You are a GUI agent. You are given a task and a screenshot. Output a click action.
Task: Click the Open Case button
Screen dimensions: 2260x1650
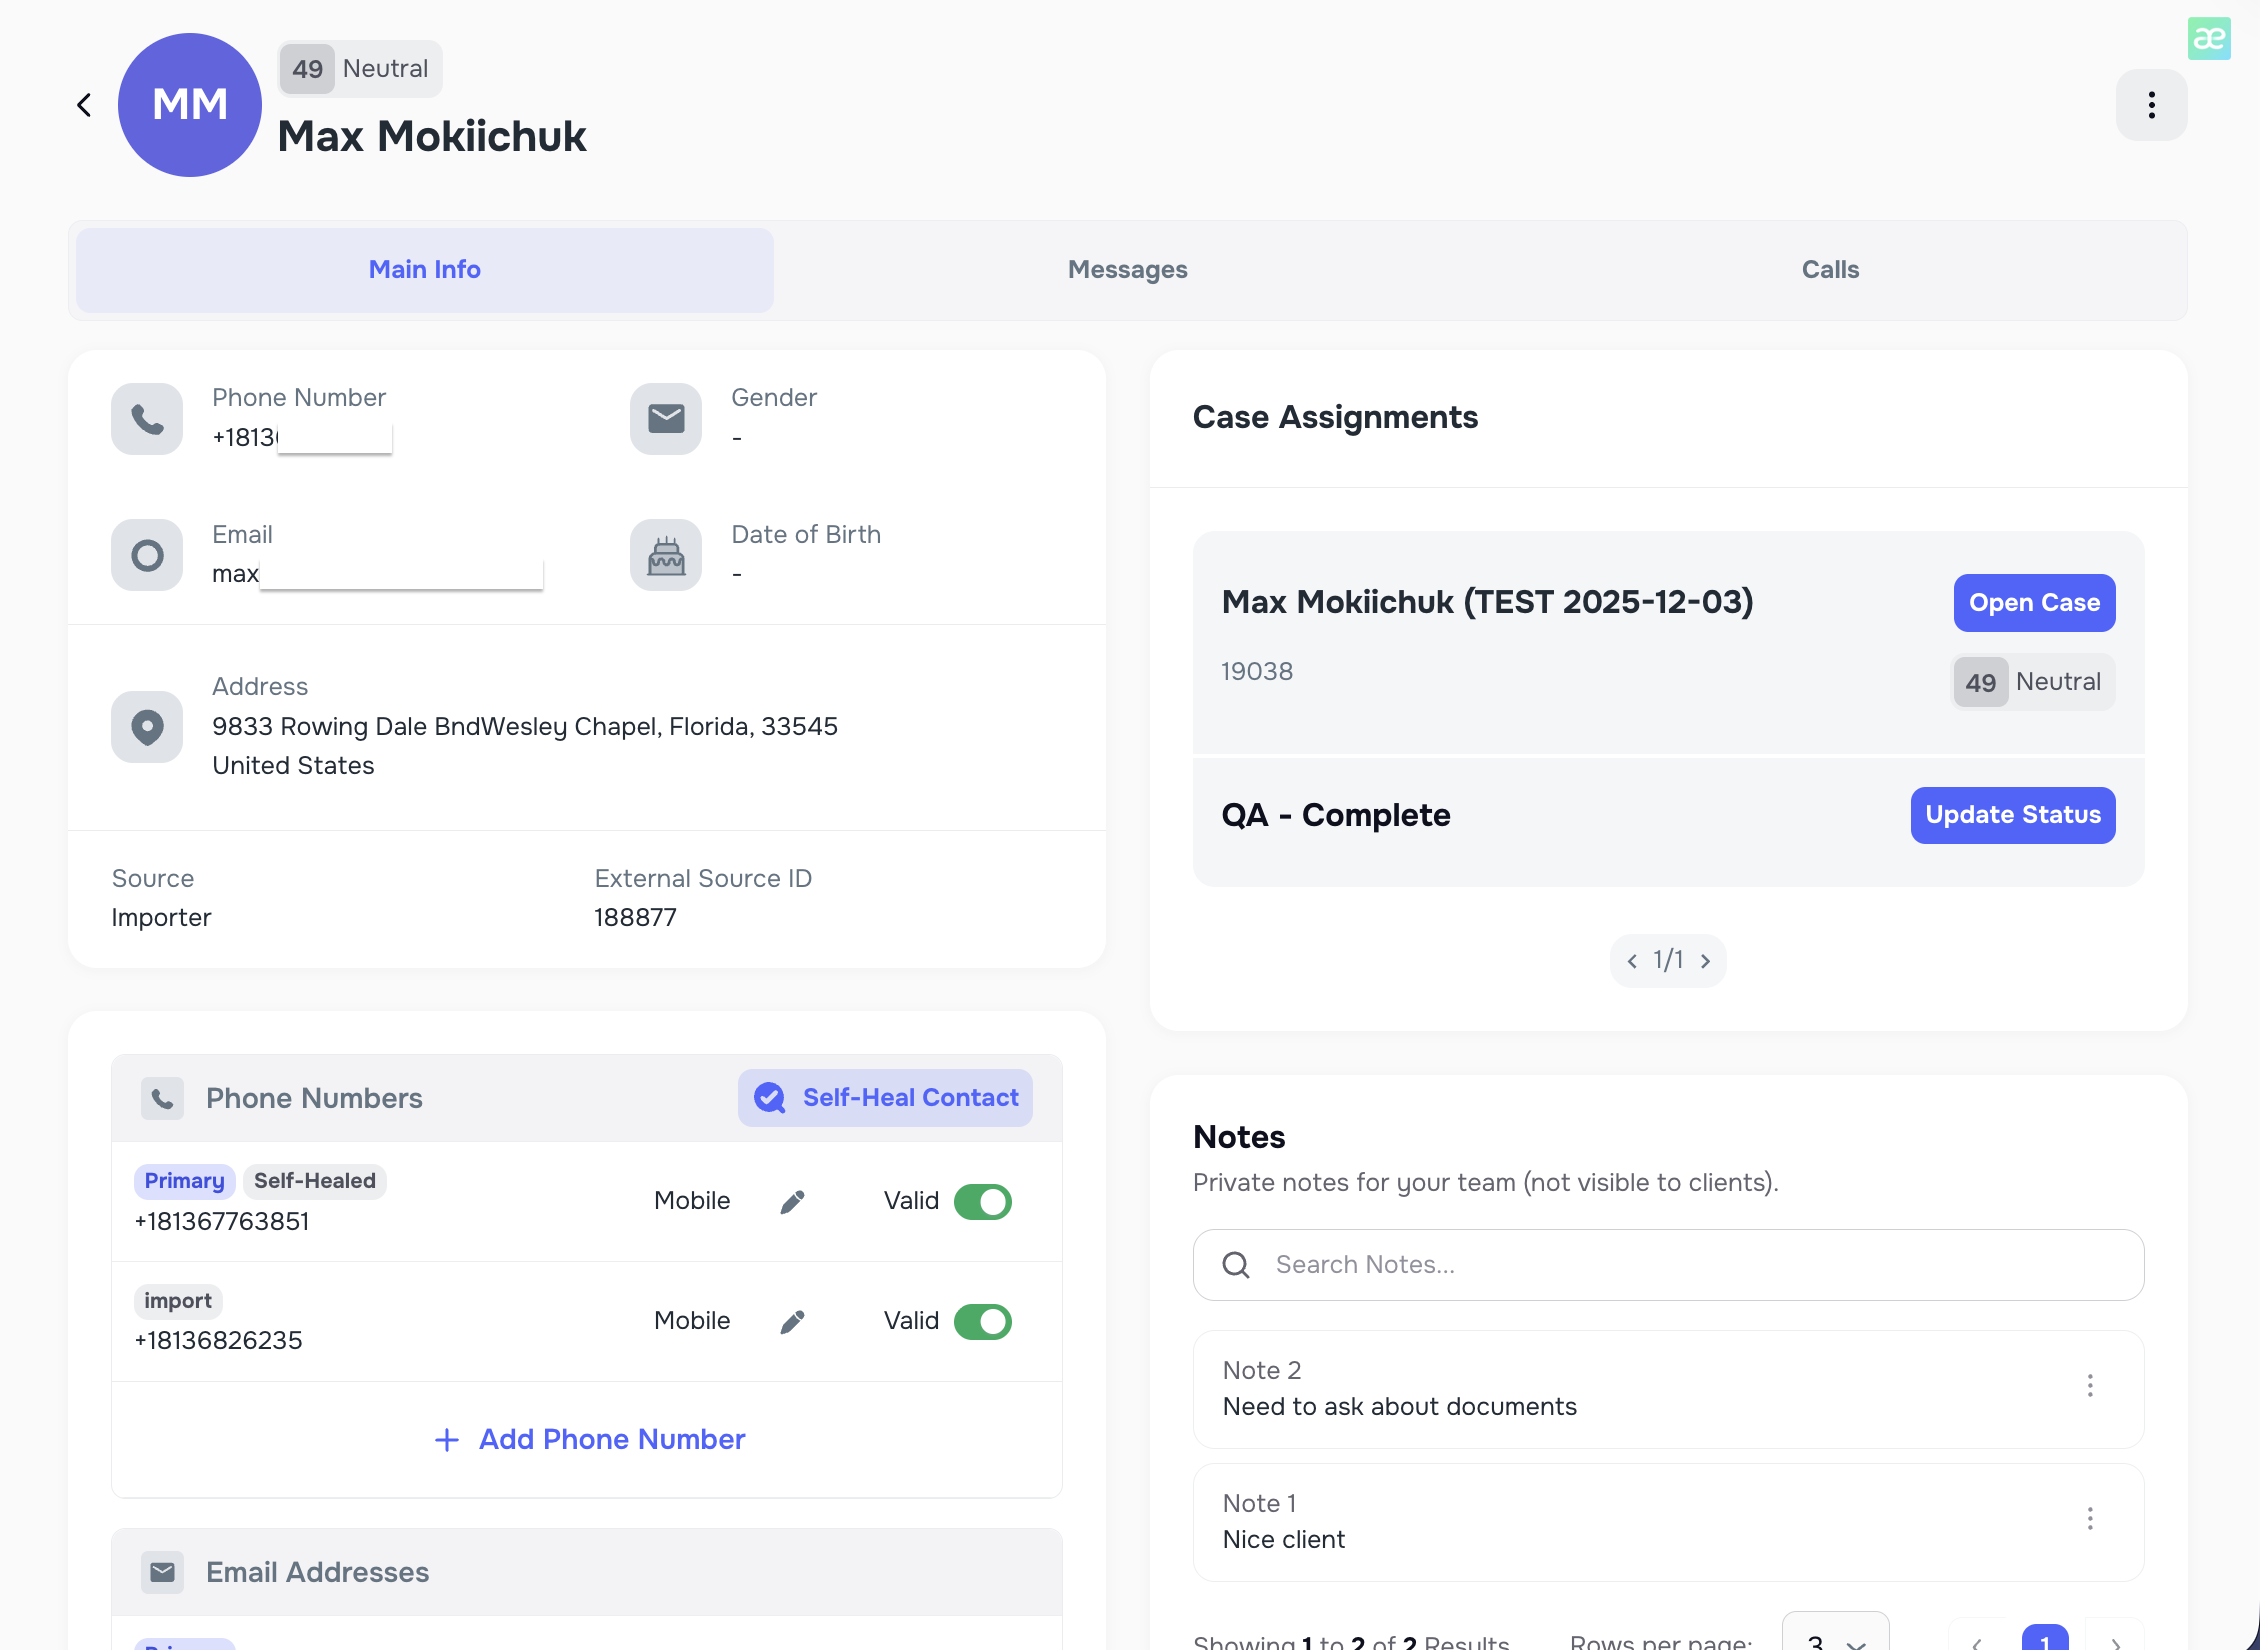coord(2034,603)
